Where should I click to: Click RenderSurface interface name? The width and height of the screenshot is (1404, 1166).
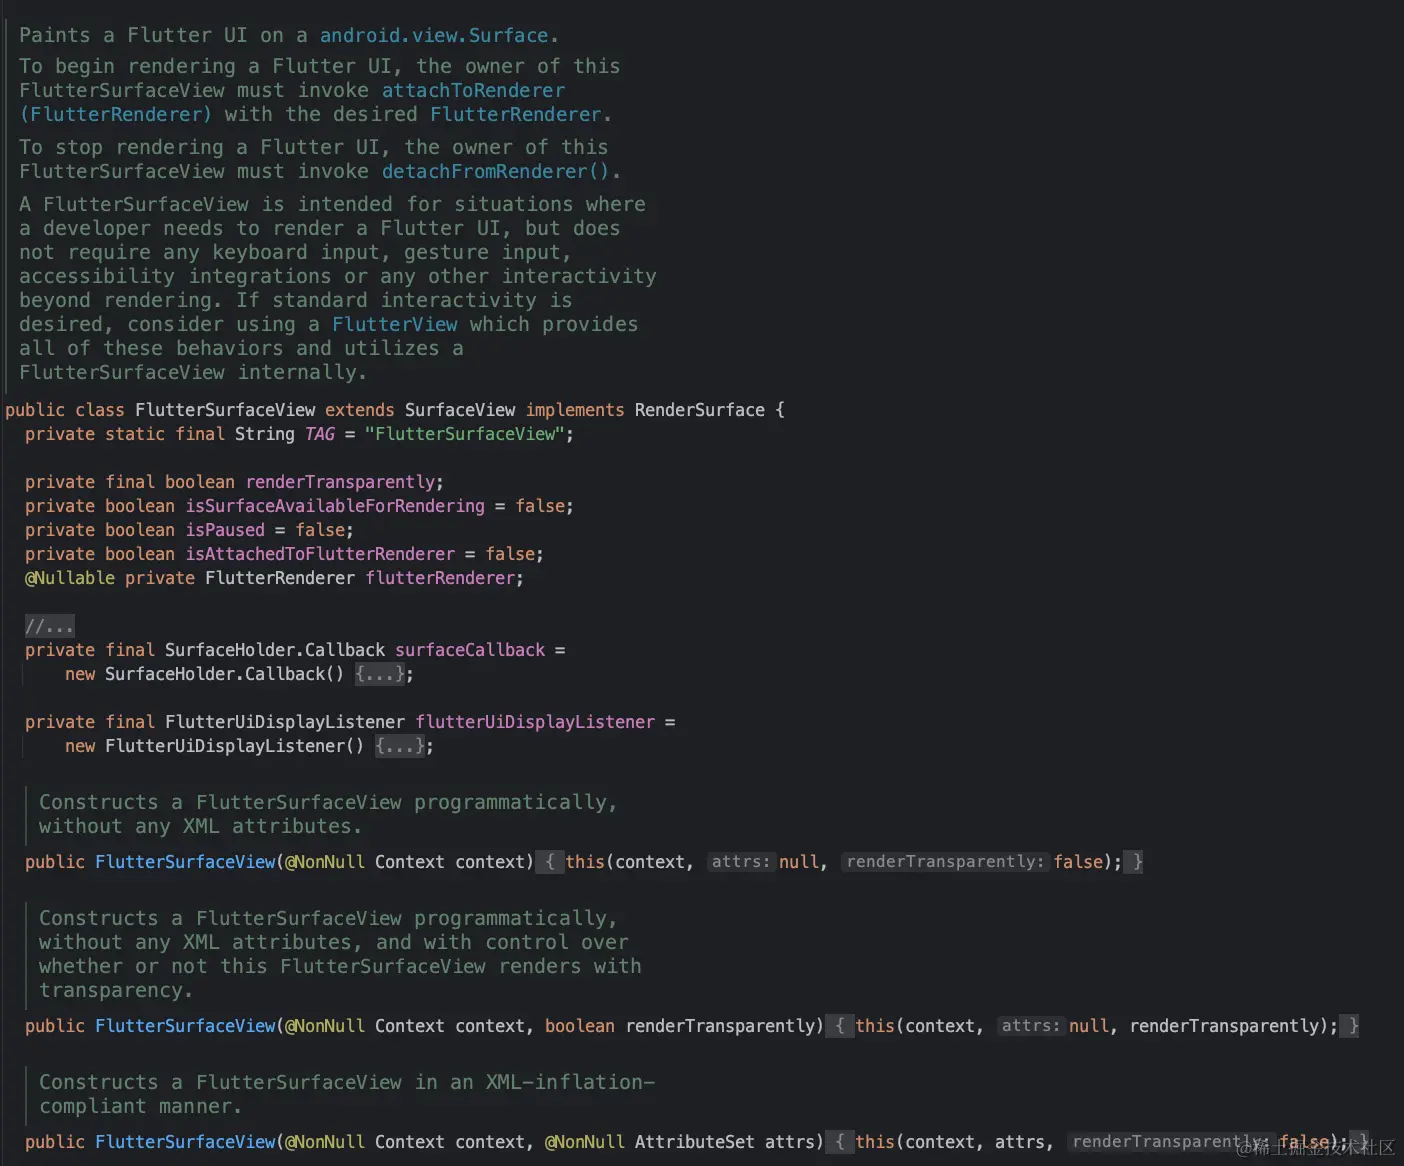pos(700,410)
